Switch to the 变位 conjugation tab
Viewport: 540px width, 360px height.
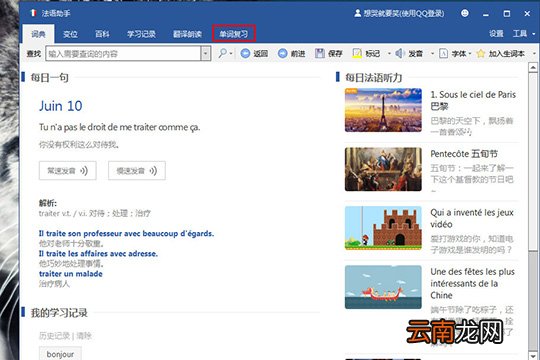pos(70,34)
